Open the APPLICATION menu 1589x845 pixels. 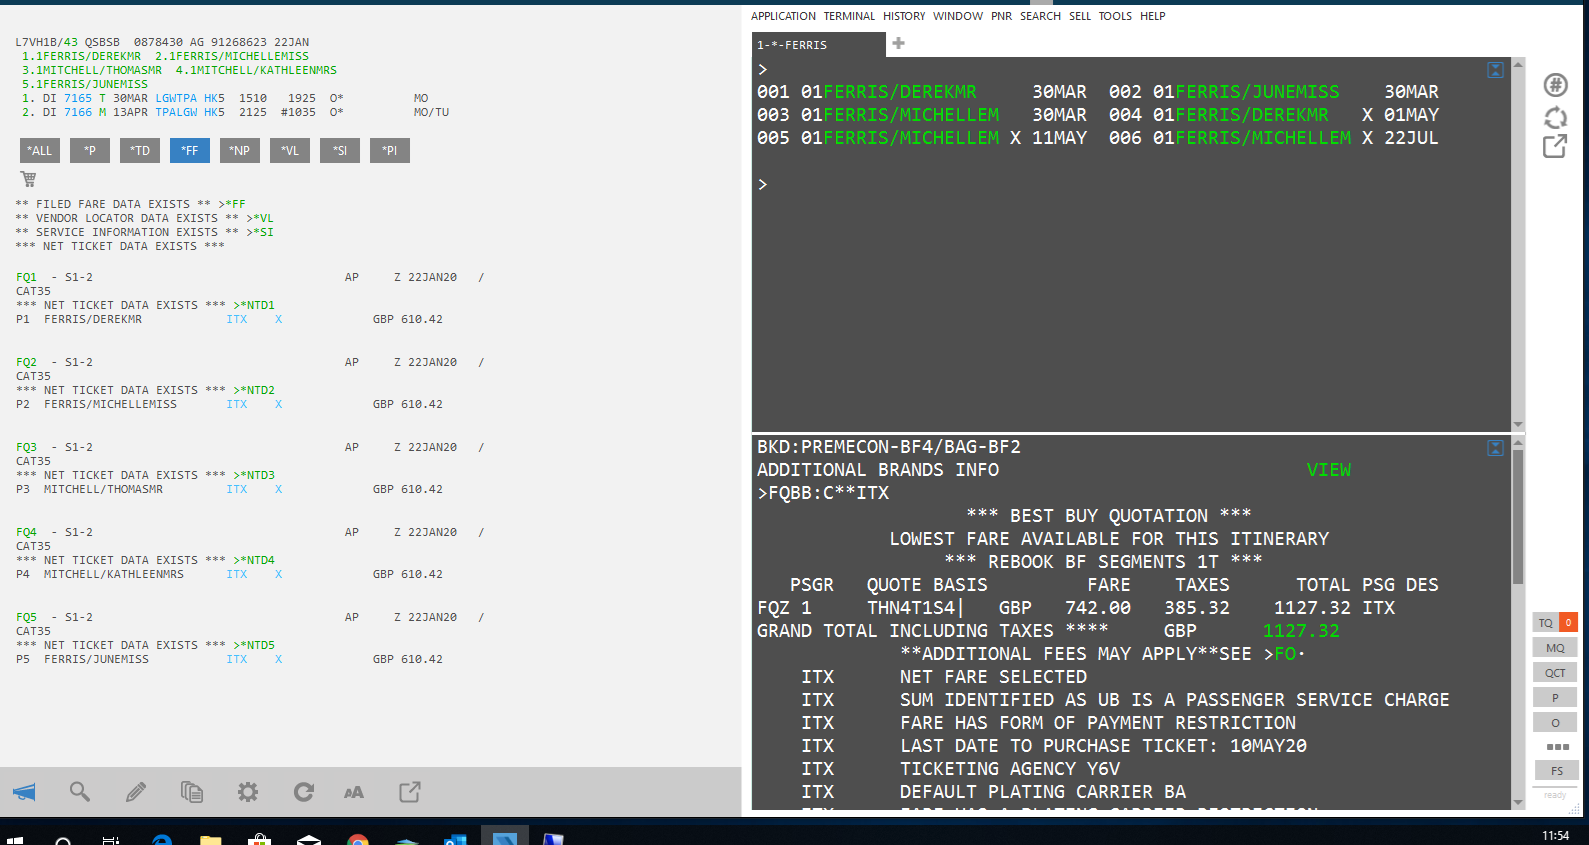coord(783,16)
